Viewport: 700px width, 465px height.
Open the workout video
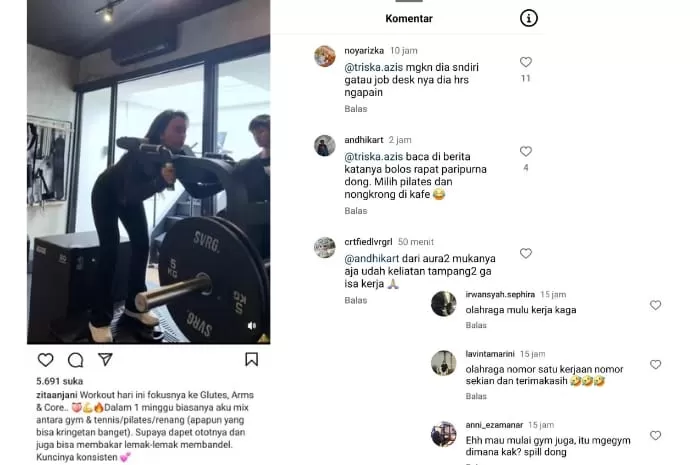tap(149, 172)
